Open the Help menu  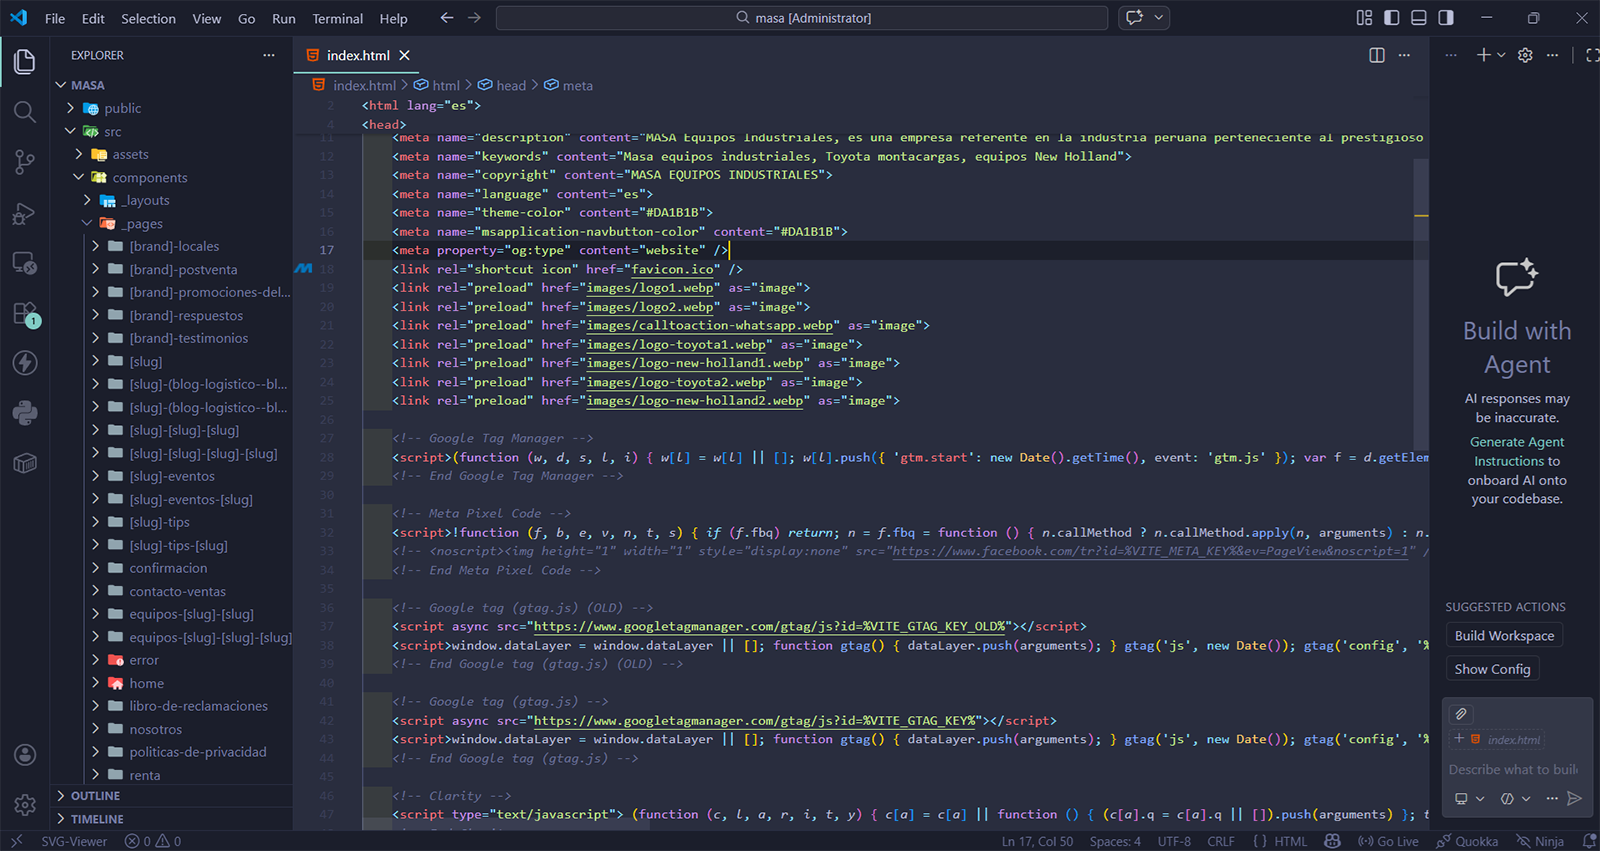coord(393,18)
